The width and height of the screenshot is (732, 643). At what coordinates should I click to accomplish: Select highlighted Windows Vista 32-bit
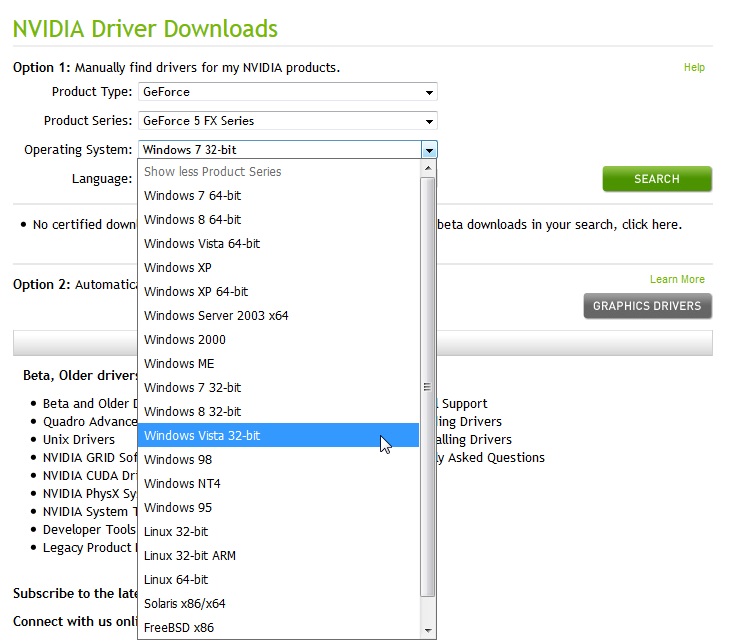click(279, 436)
